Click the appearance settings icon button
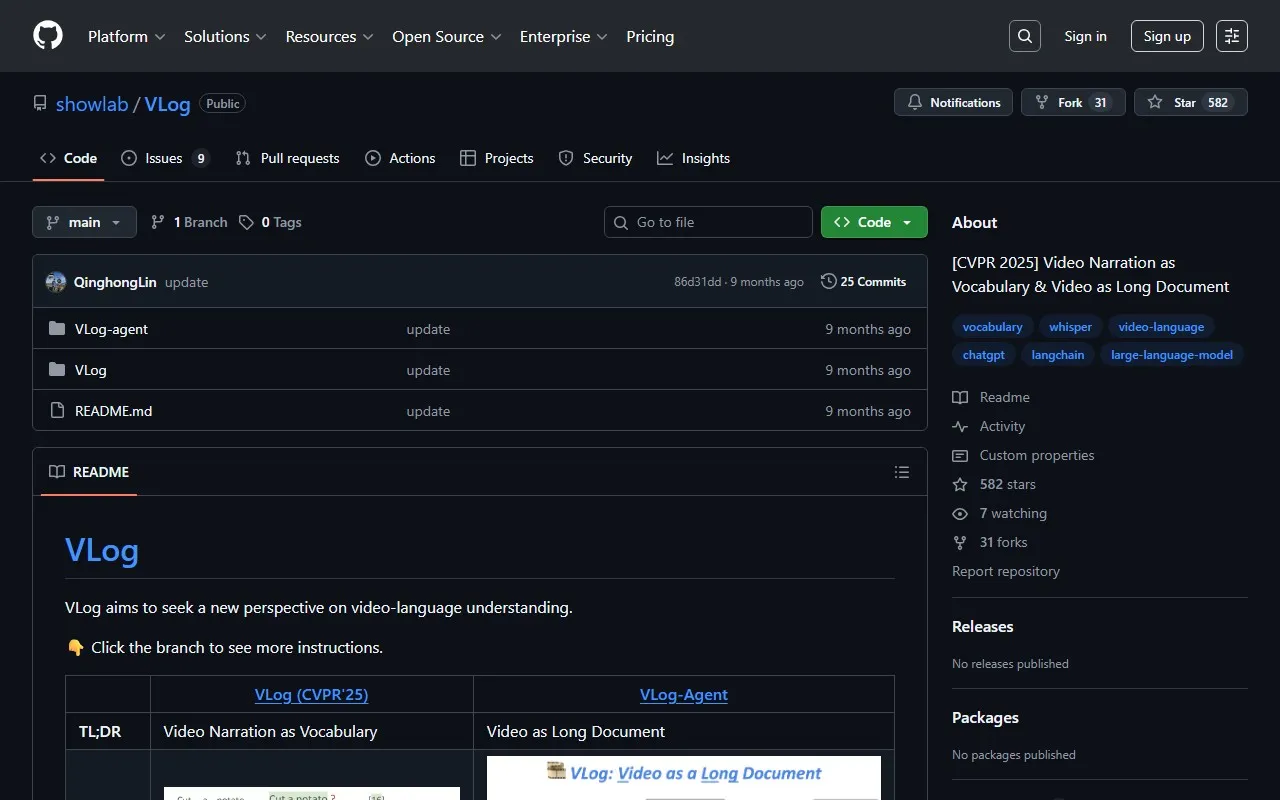 (x=1232, y=36)
